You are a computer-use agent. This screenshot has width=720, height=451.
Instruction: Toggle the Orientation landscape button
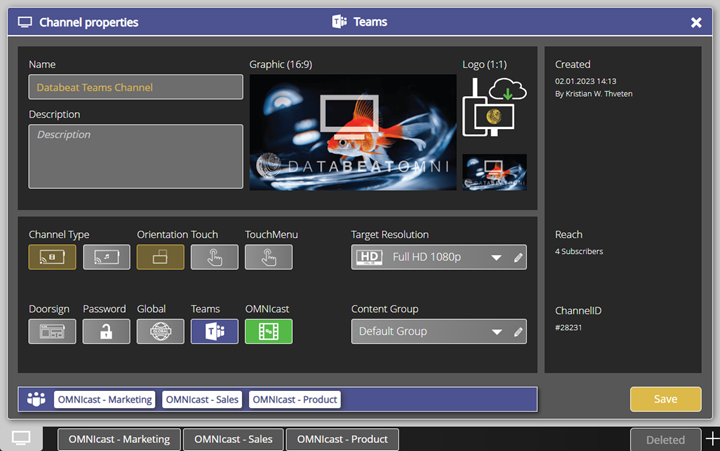[x=160, y=257]
